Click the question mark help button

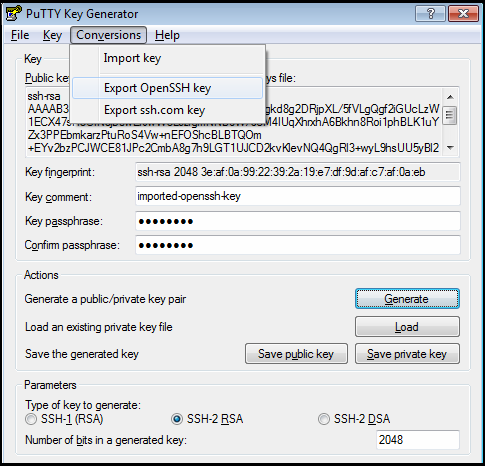point(430,14)
